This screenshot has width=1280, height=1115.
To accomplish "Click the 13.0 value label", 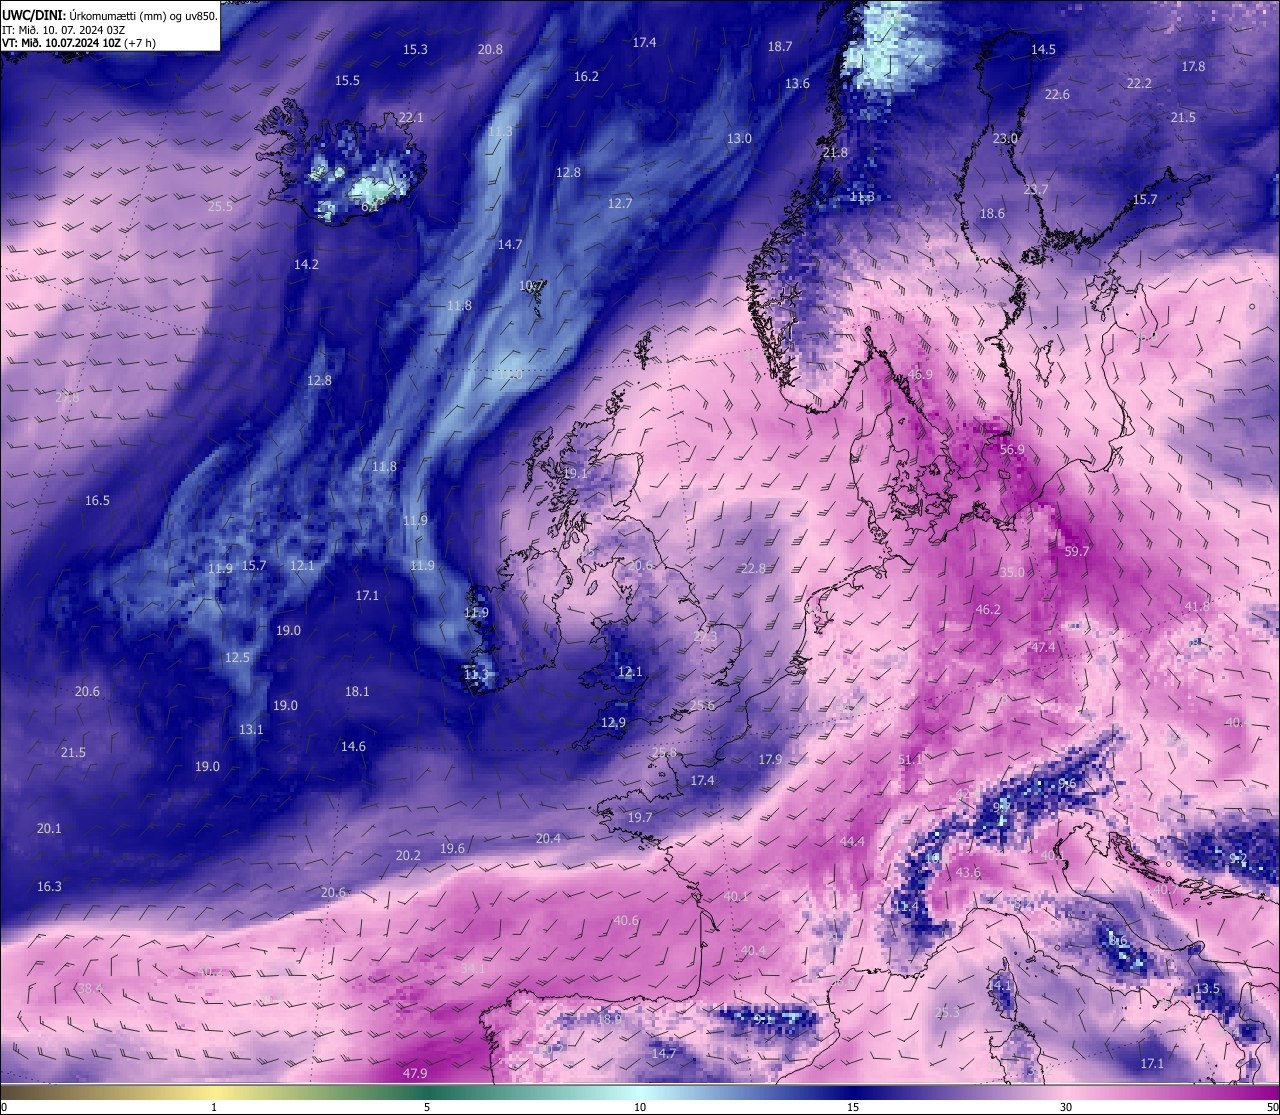I will pos(739,139).
